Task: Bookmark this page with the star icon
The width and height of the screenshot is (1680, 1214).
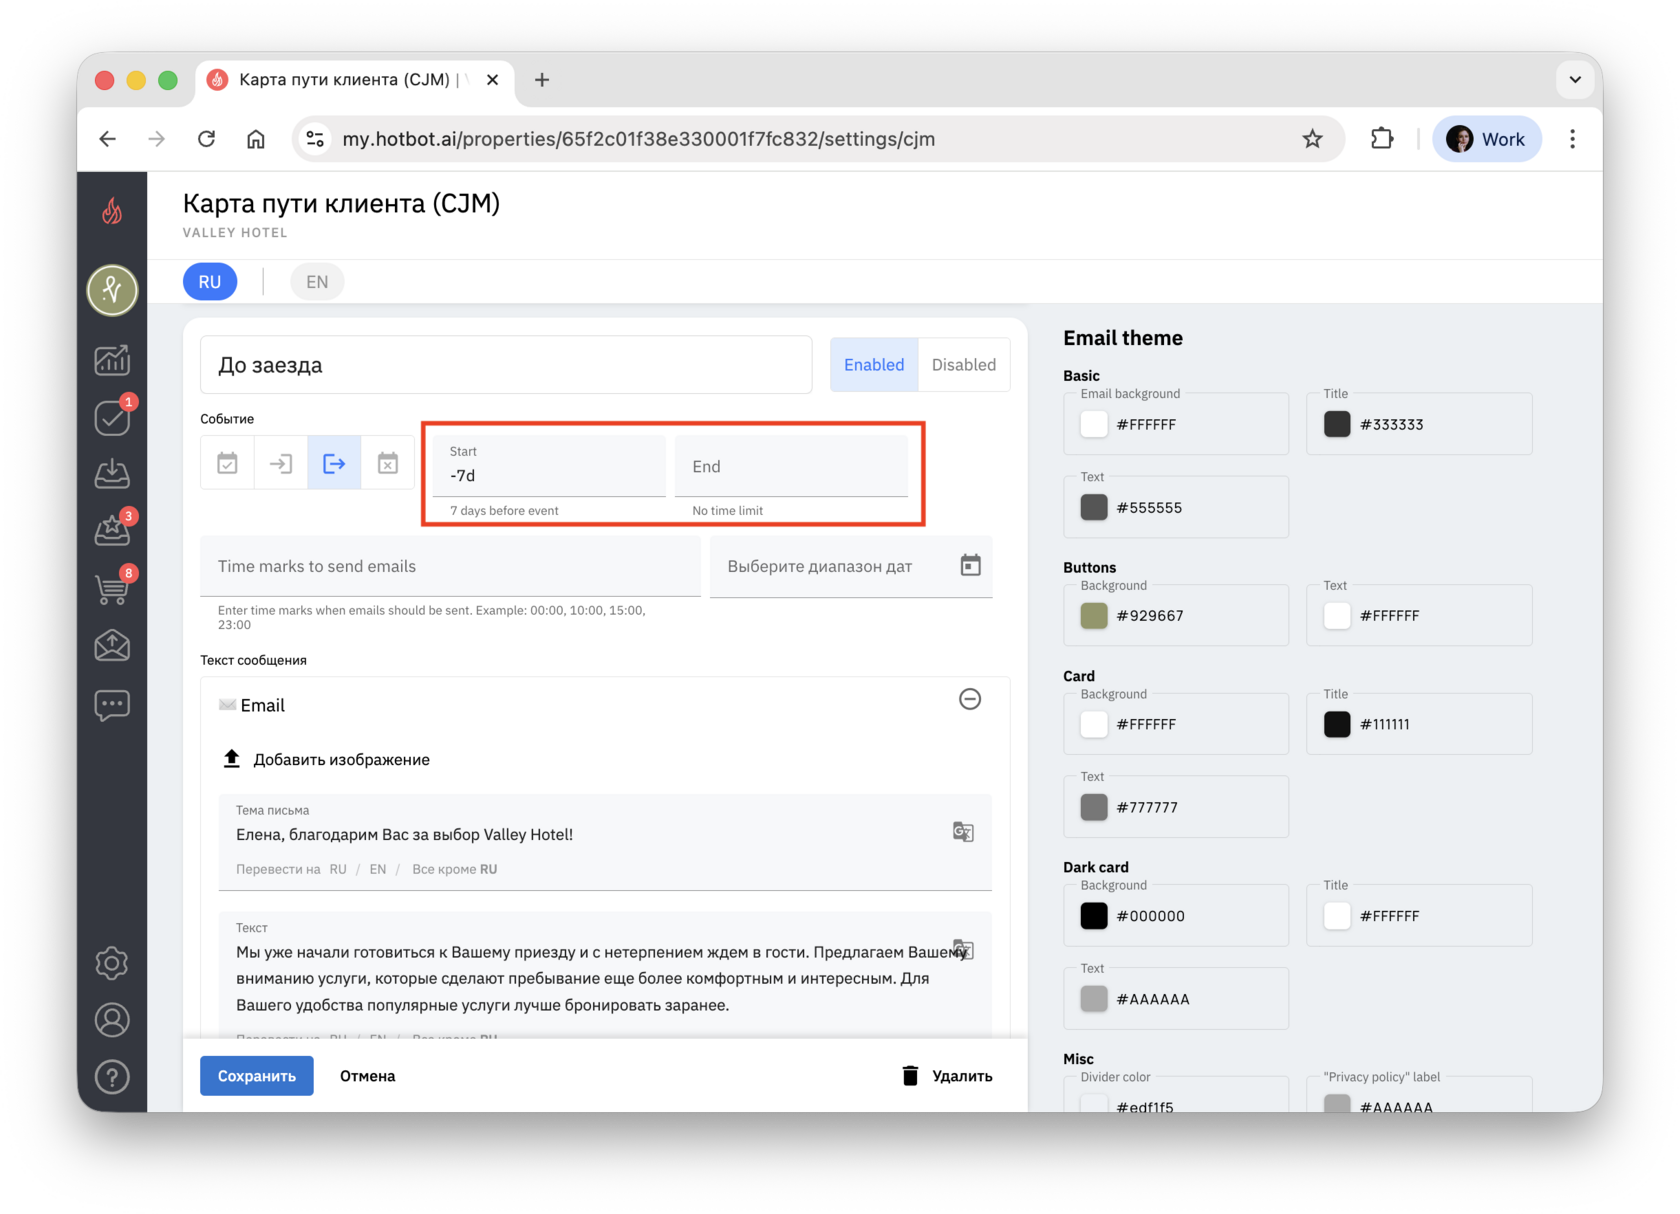Action: coord(1312,139)
